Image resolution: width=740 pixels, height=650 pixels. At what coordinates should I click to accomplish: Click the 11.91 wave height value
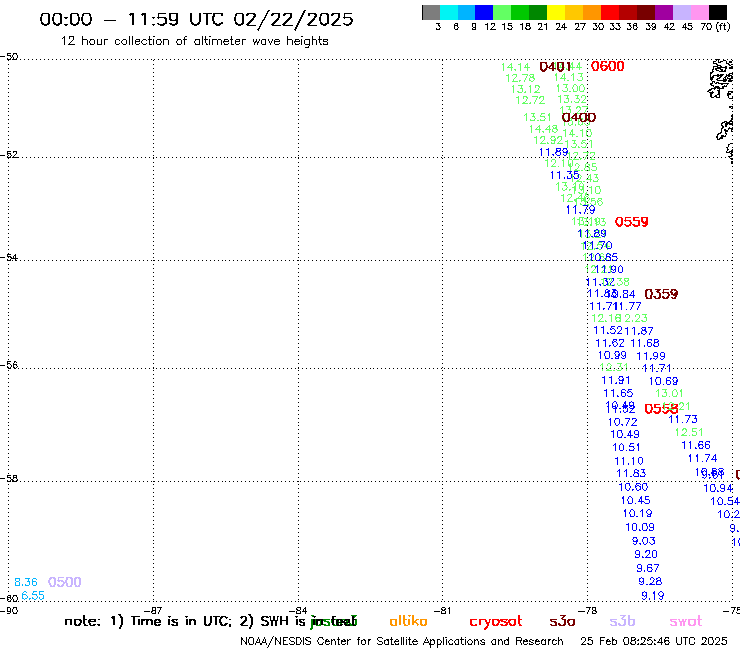[616, 380]
